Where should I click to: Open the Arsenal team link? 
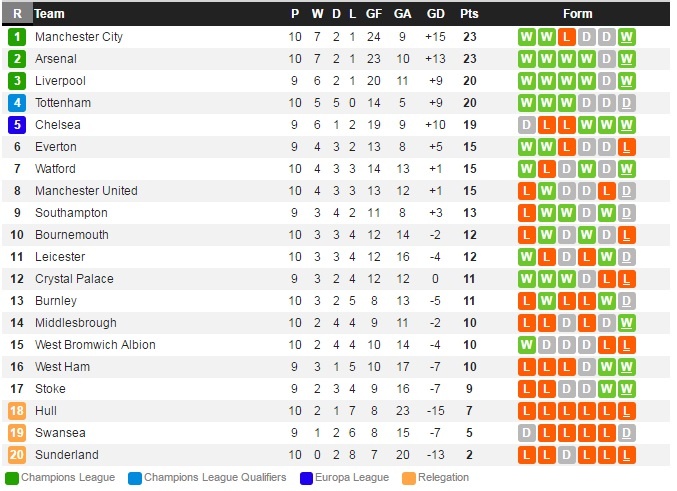(x=56, y=59)
